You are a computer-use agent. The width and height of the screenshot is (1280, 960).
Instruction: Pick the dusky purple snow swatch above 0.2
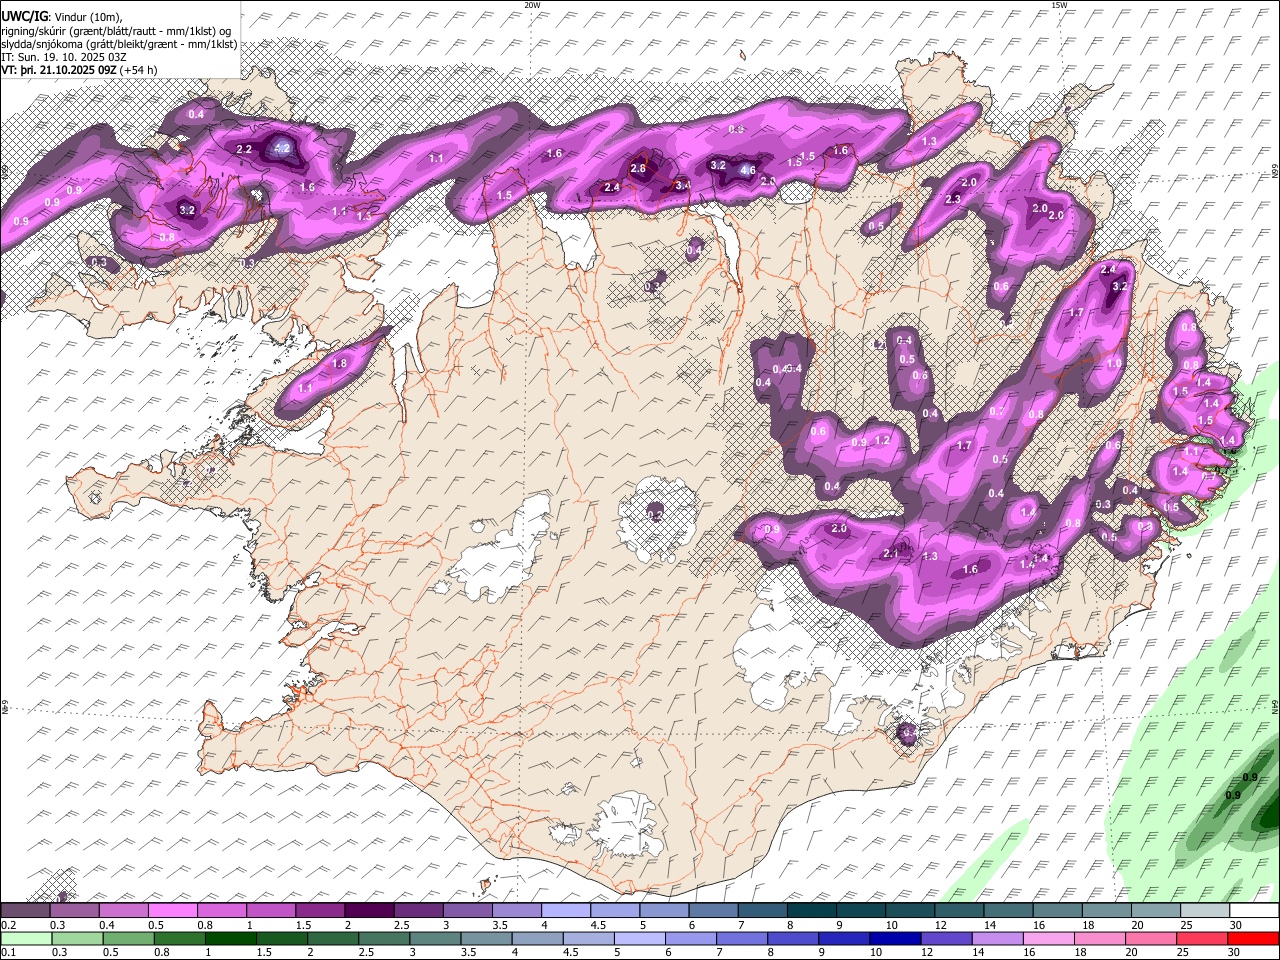click(x=26, y=910)
